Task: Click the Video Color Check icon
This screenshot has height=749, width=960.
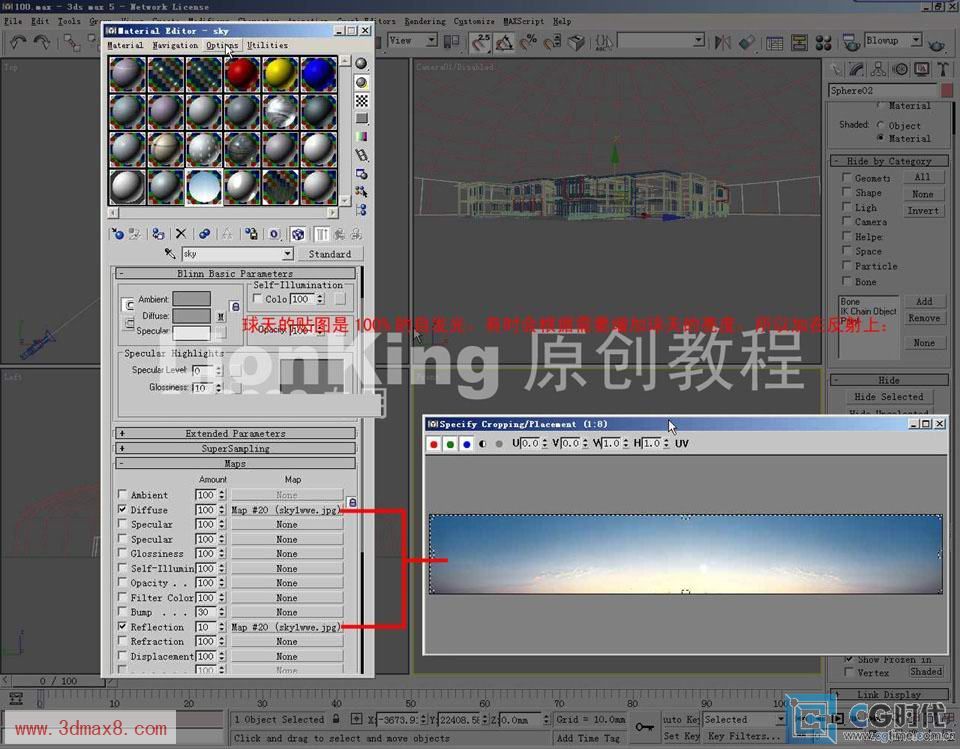Action: click(361, 137)
